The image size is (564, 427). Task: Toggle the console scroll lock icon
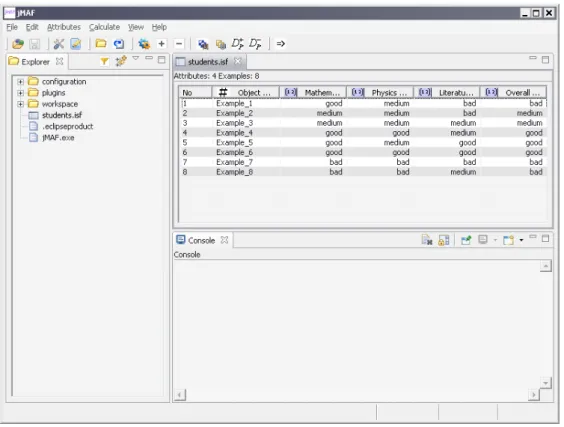(444, 240)
